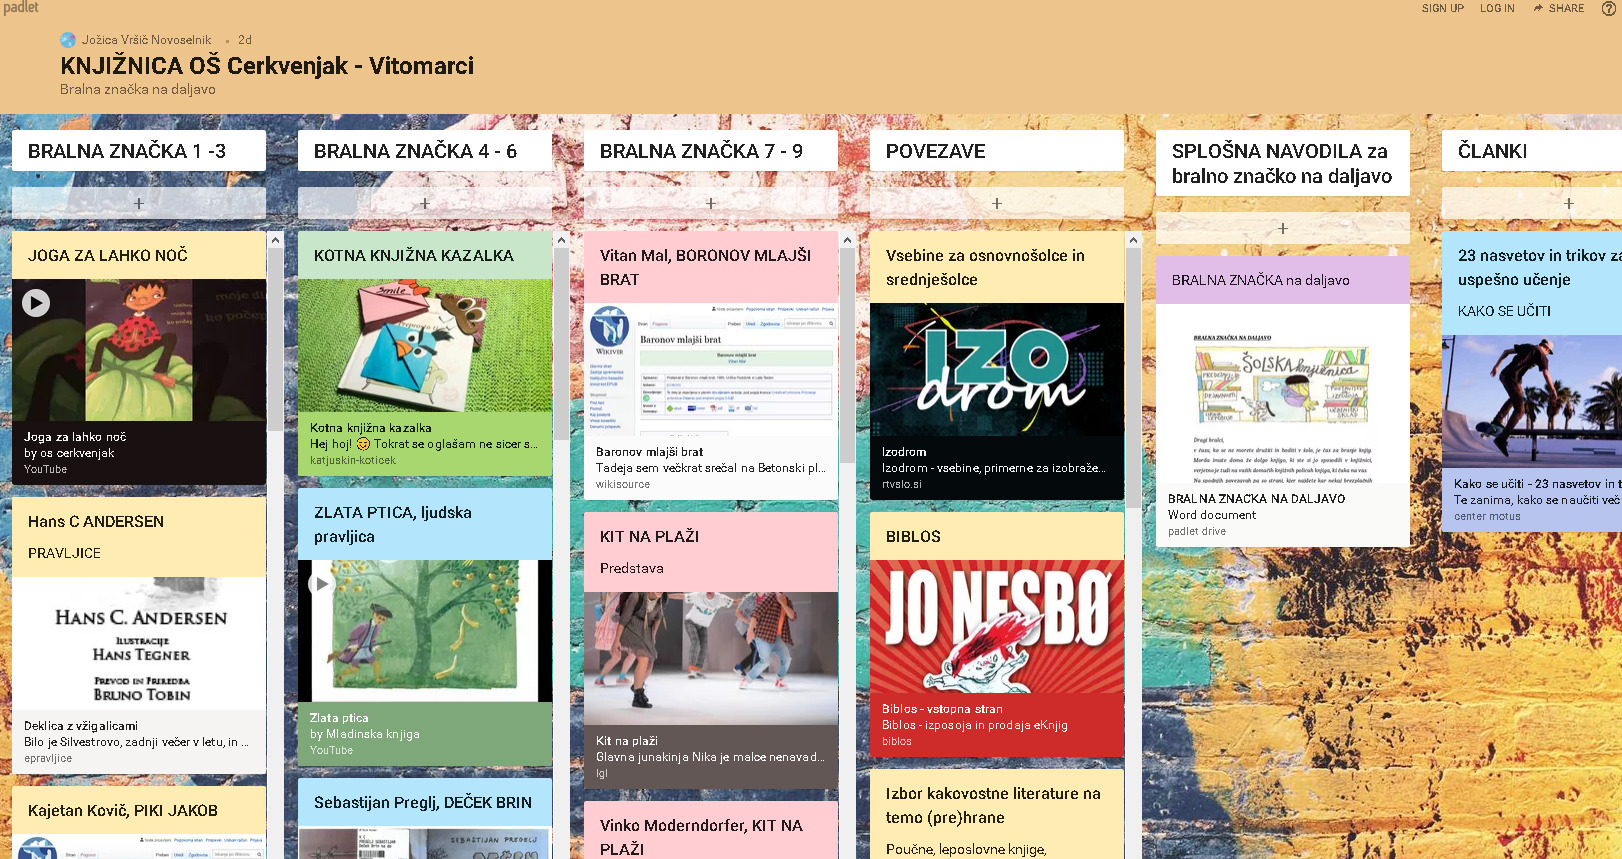The width and height of the screenshot is (1622, 859).
Task: Click the SIGN UP link
Action: point(1442,8)
